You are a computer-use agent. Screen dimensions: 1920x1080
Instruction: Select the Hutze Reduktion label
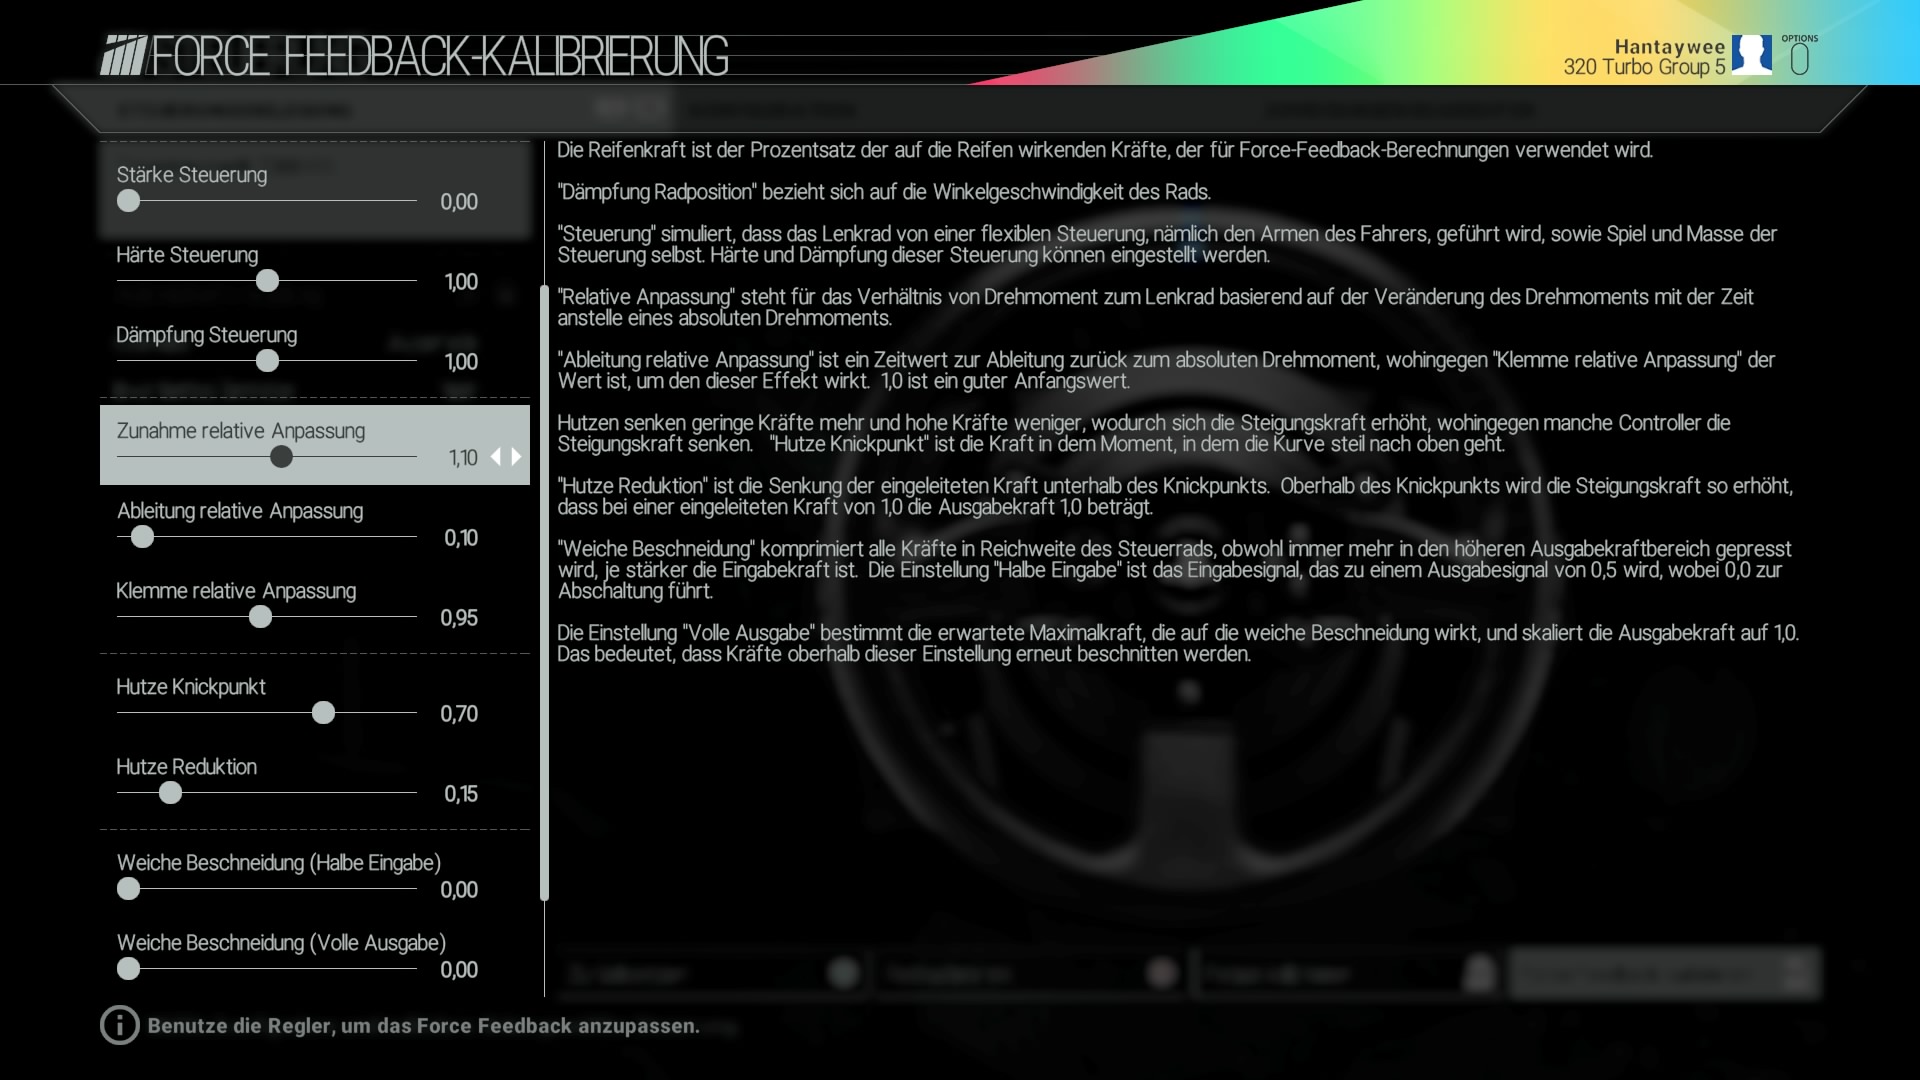click(186, 767)
